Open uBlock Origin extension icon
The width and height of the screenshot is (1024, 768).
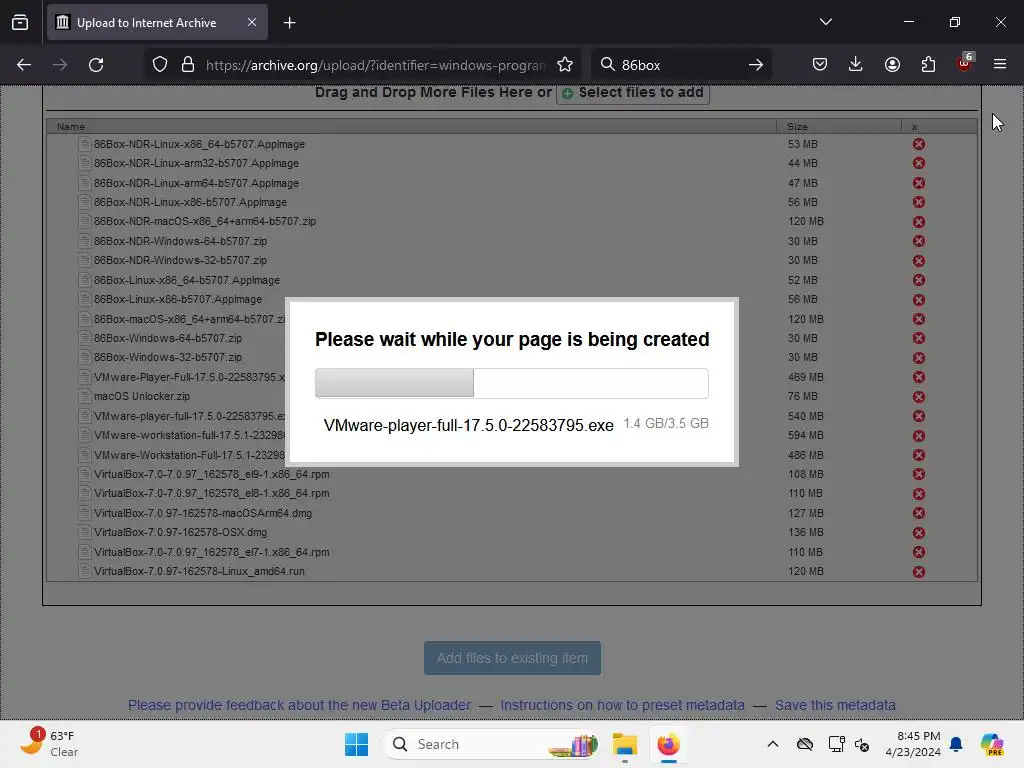[965, 63]
